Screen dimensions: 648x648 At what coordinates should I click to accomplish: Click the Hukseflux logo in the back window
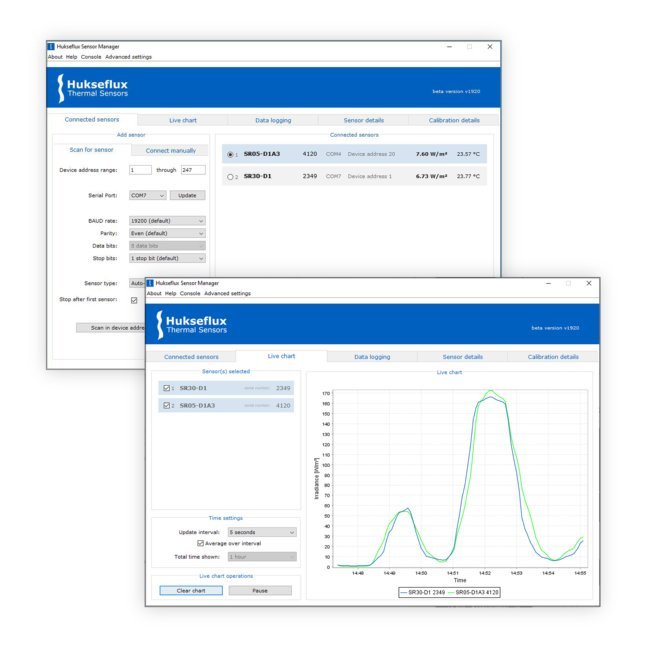coord(93,88)
